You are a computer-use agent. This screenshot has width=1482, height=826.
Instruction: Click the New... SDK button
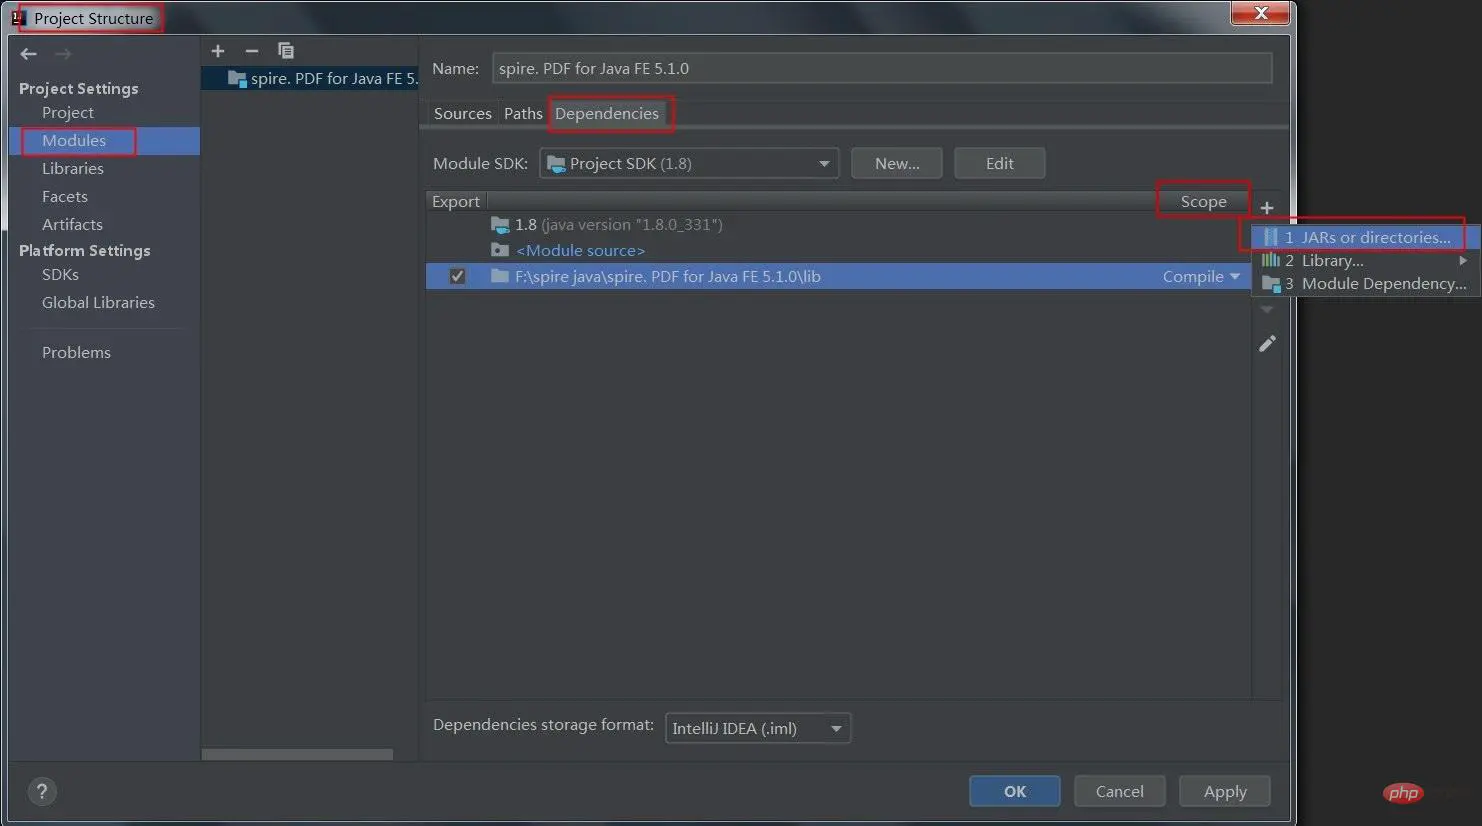[x=896, y=164]
